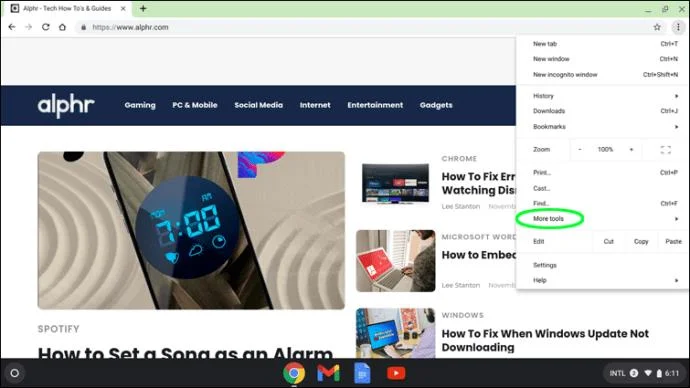690x388 pixels.
Task: Open Settings from the Chrome menu
Action: [602, 265]
